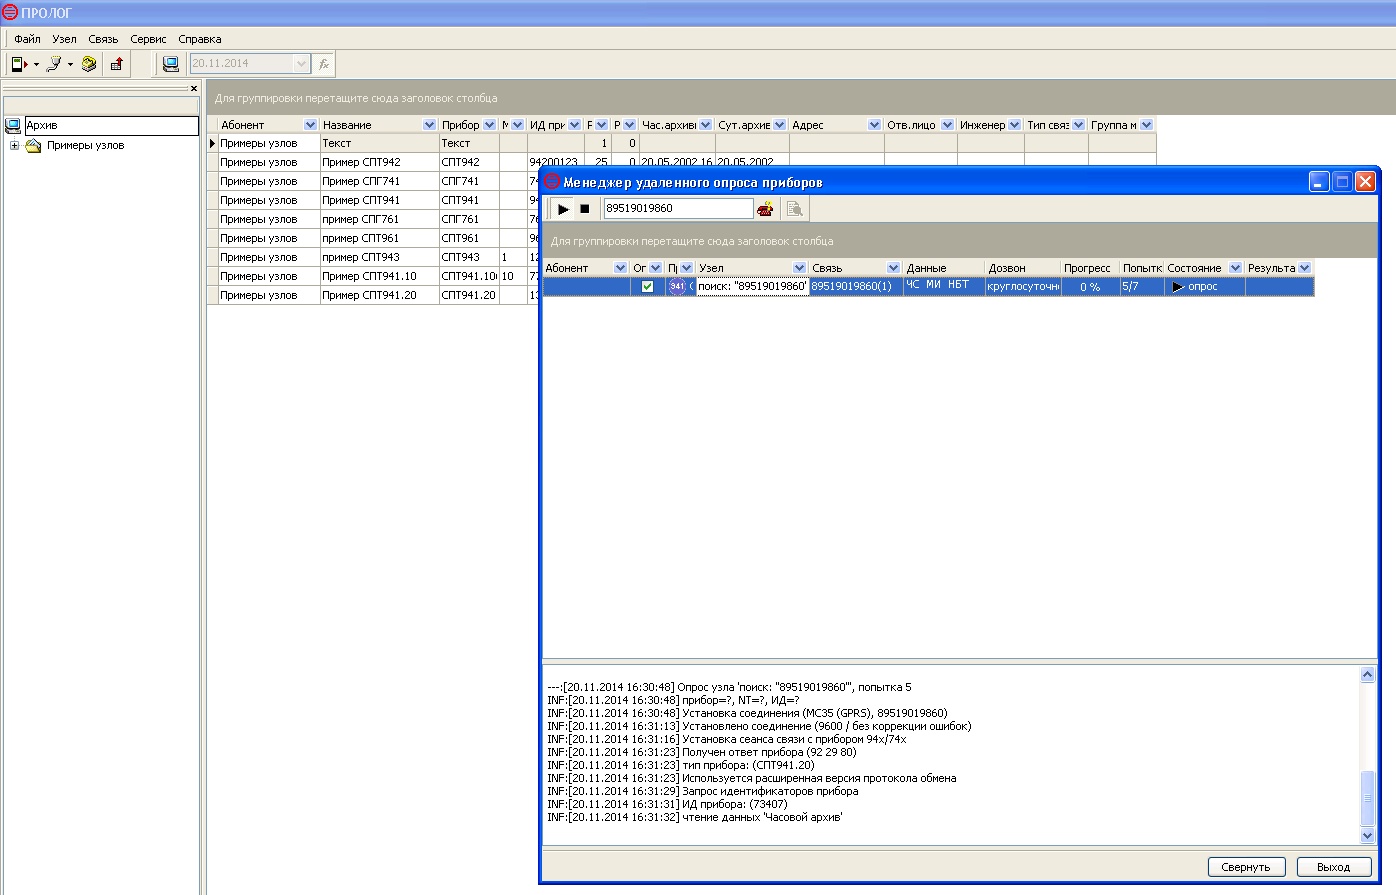This screenshot has height=895, width=1396.
Task: Select the Пример СПТ941.20 name cell
Action: tap(379, 295)
